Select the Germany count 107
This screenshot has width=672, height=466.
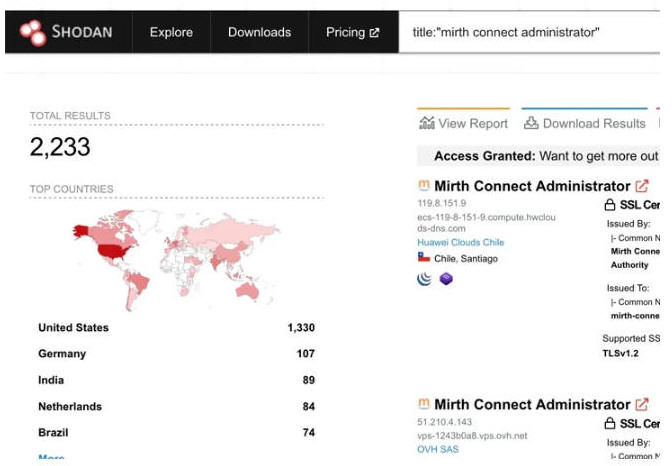point(306,354)
